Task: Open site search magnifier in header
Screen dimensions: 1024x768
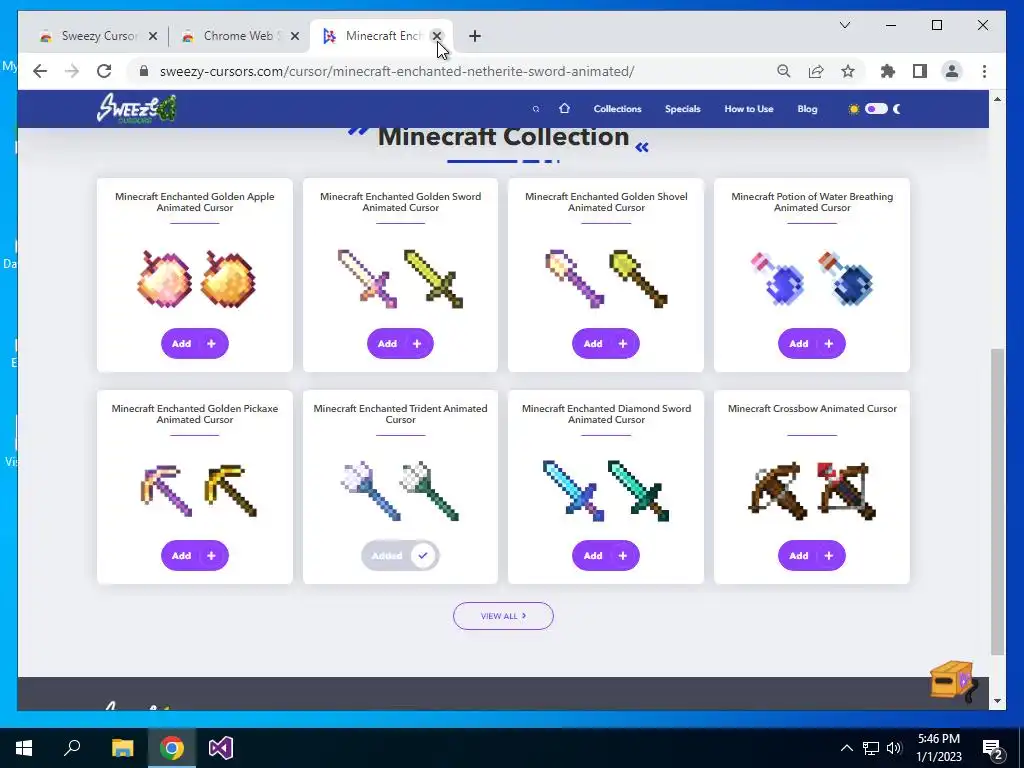Action: [536, 109]
